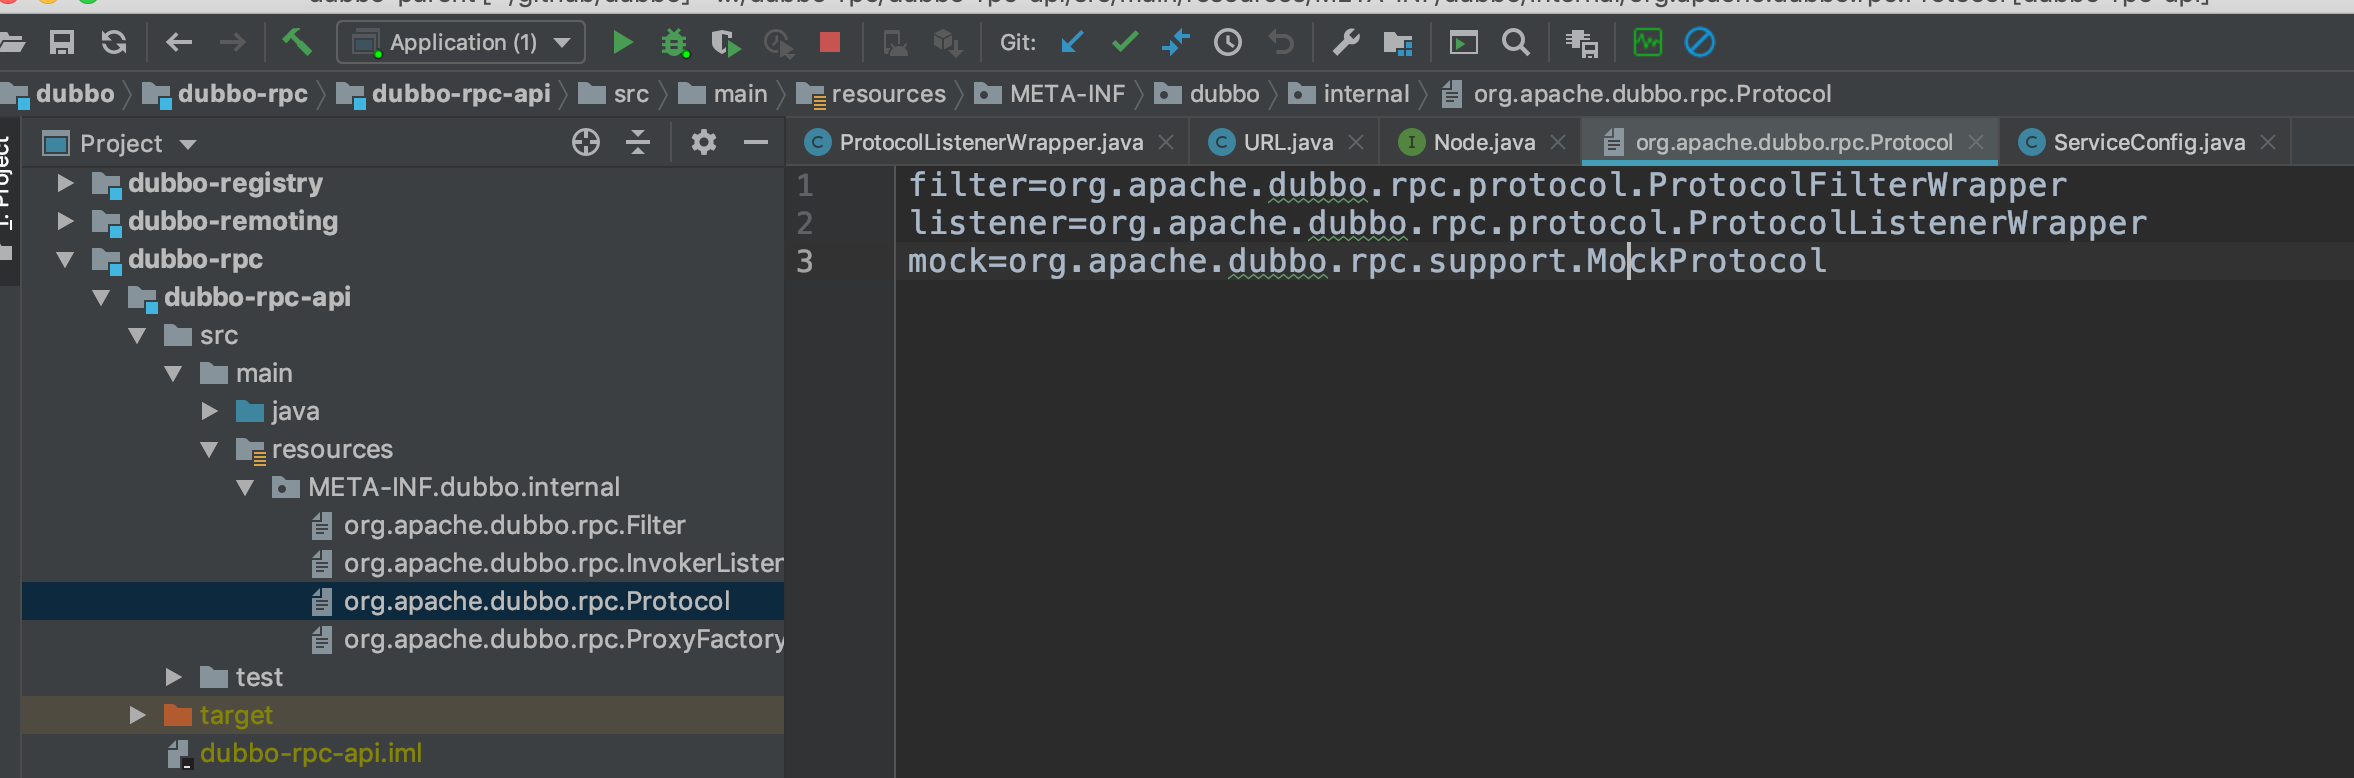
Task: Run with coverage shield icon
Action: pyautogui.click(x=726, y=42)
